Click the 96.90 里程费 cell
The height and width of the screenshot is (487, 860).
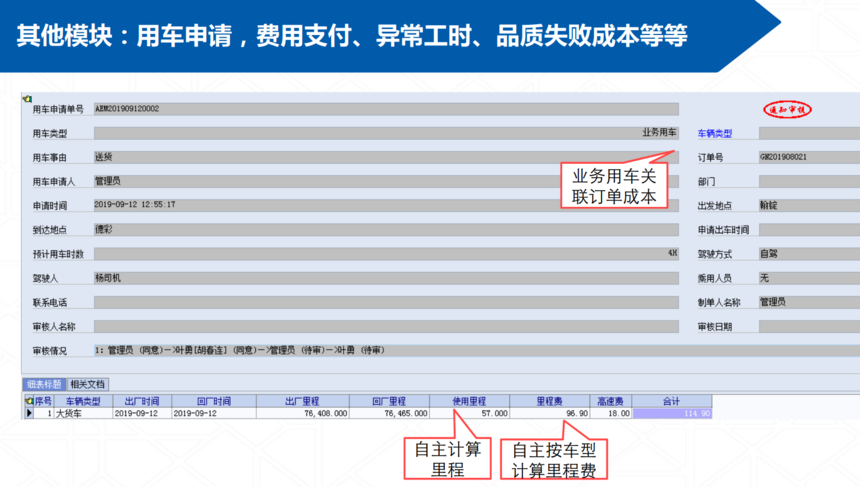tap(550, 414)
